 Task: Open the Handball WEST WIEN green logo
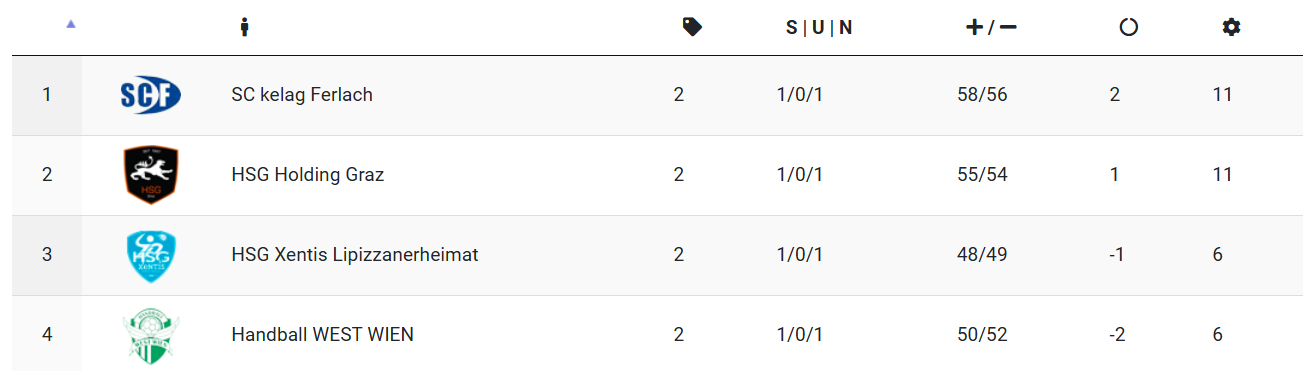coord(150,335)
